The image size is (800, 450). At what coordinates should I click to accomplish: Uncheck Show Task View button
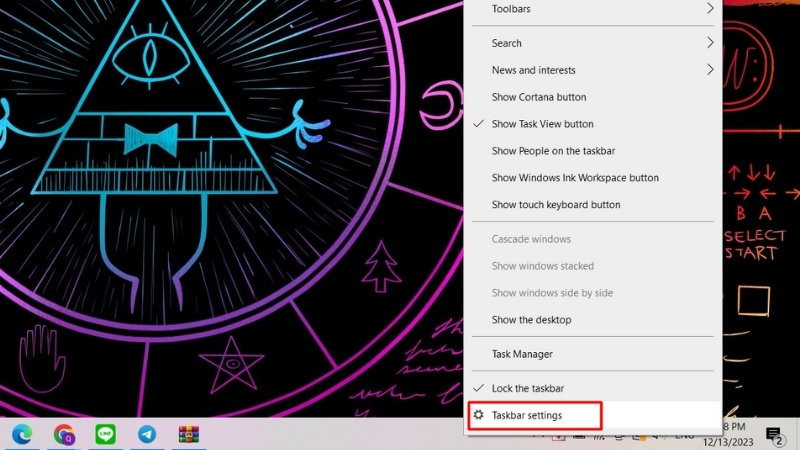tap(593, 124)
